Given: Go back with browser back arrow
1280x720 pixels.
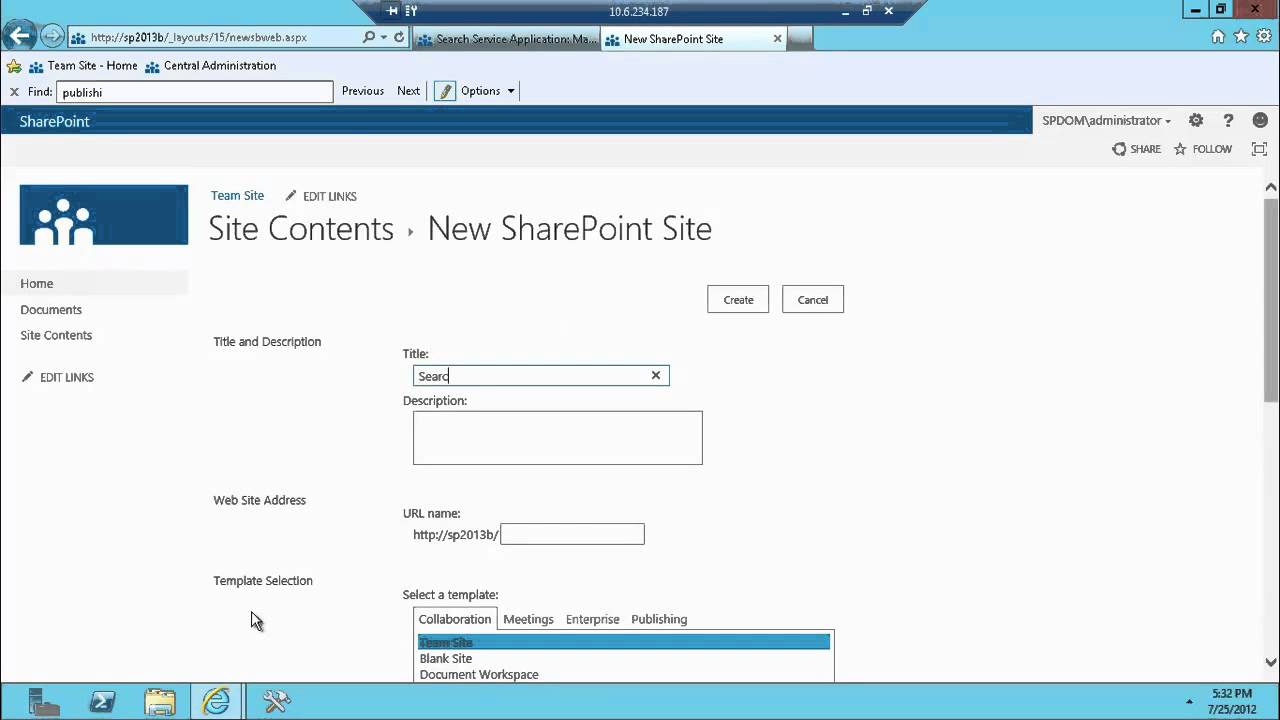Looking at the screenshot, I should pyautogui.click(x=19, y=37).
